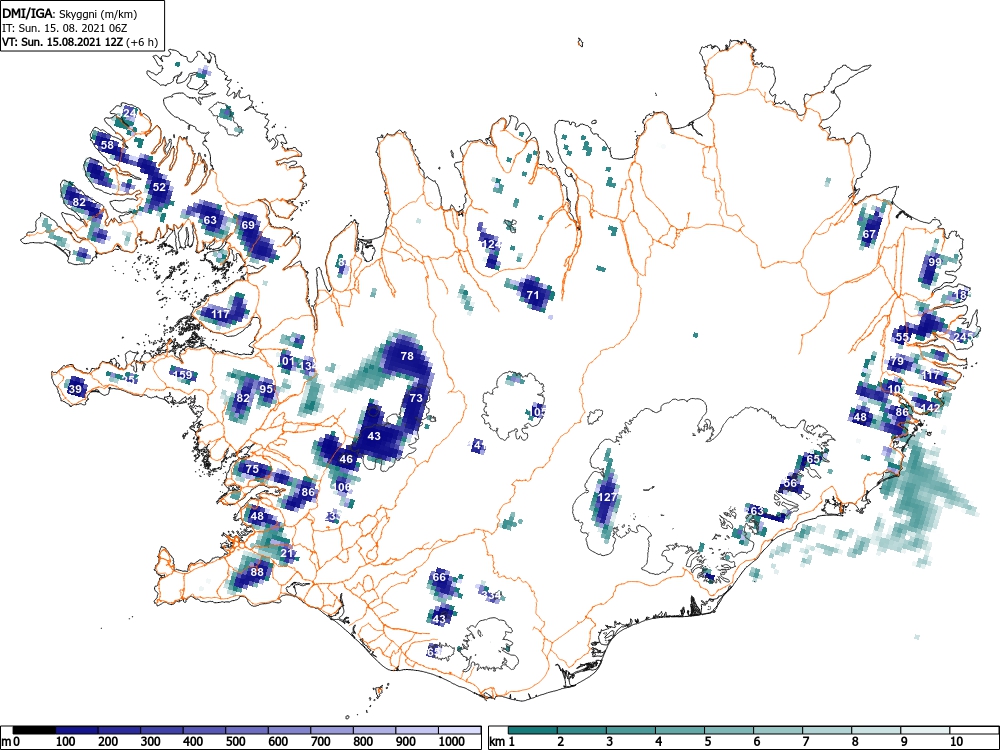Click the '127' label on the glacier
The image size is (1000, 750).
coord(608,497)
